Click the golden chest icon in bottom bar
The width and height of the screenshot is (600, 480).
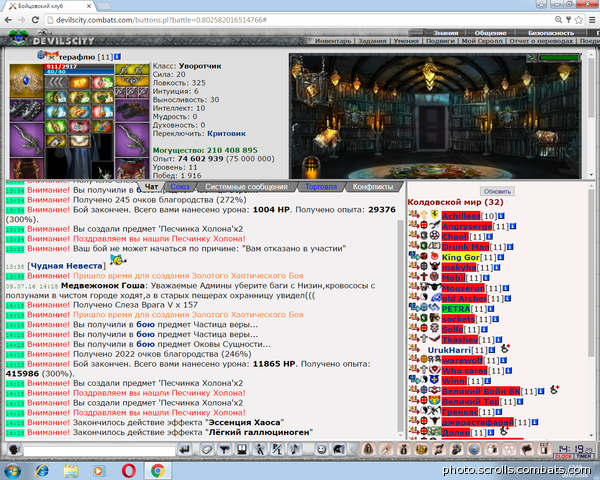coord(421,449)
